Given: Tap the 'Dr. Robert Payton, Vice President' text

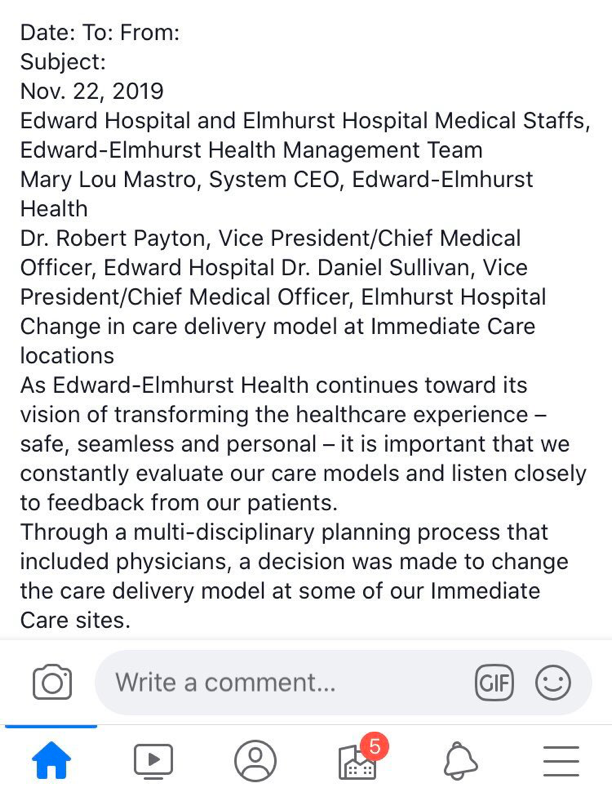Looking at the screenshot, I should click(x=270, y=239).
